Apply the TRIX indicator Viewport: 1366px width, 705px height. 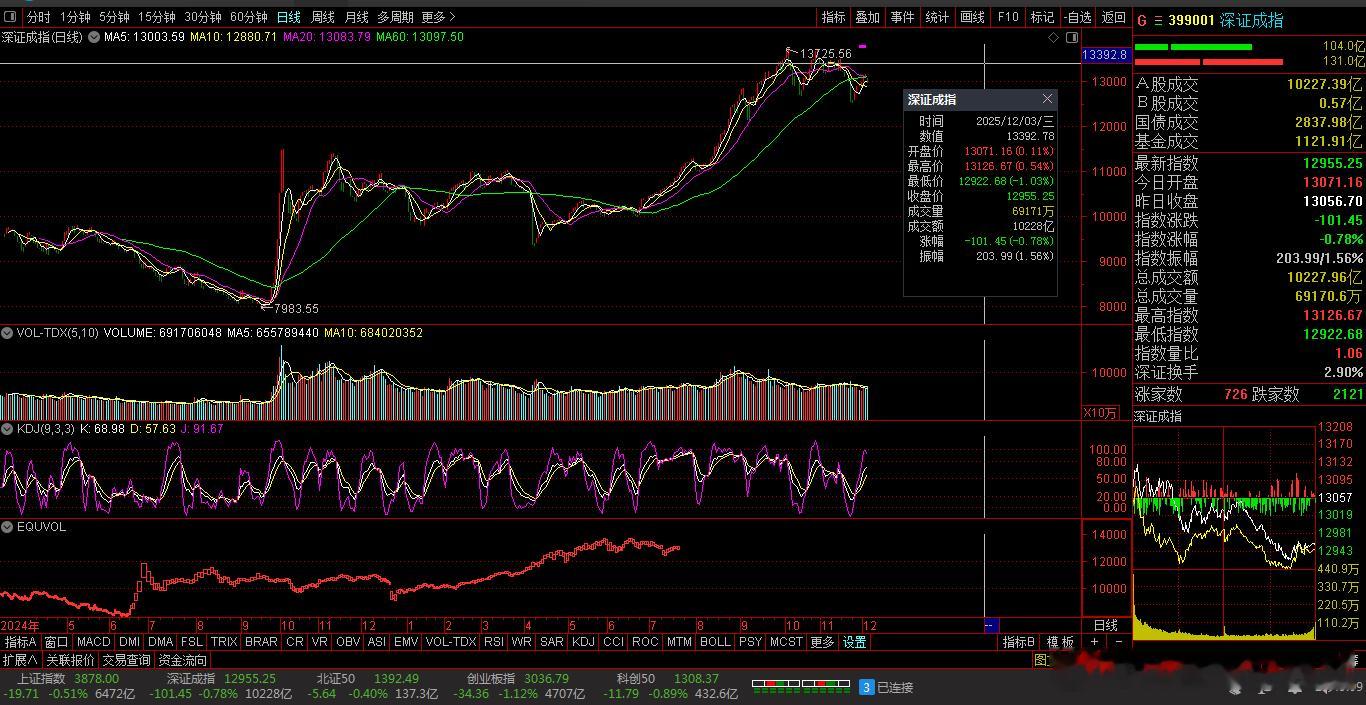pos(224,642)
